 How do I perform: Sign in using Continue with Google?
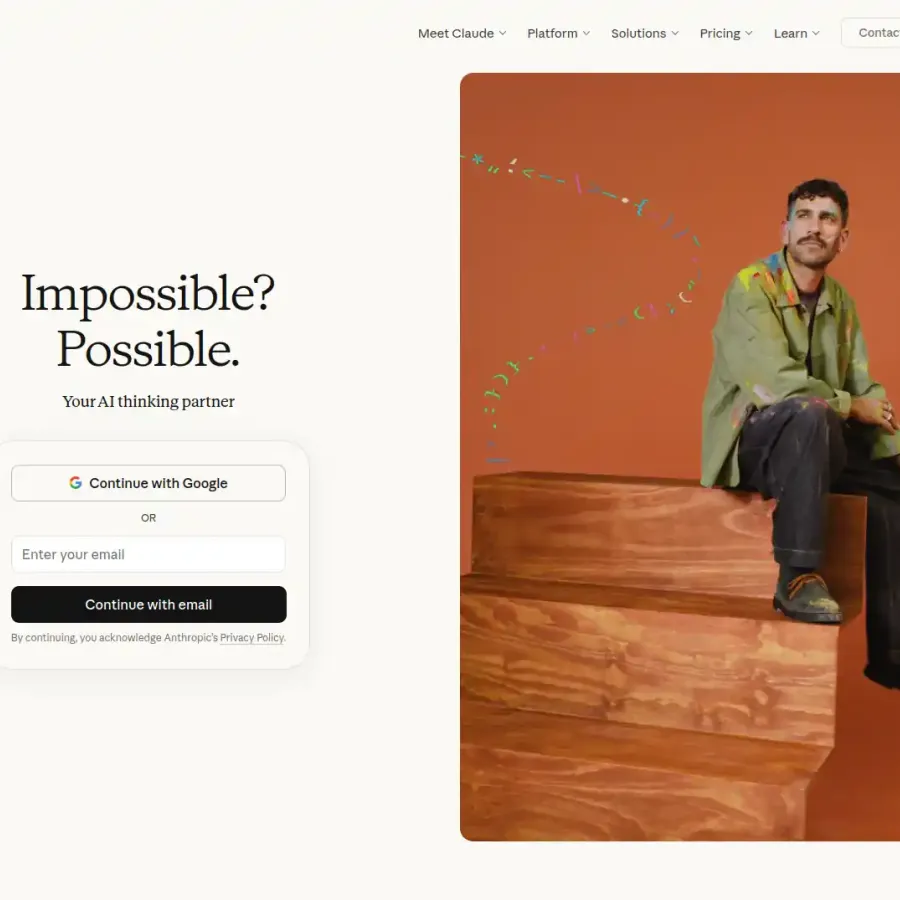pos(148,483)
